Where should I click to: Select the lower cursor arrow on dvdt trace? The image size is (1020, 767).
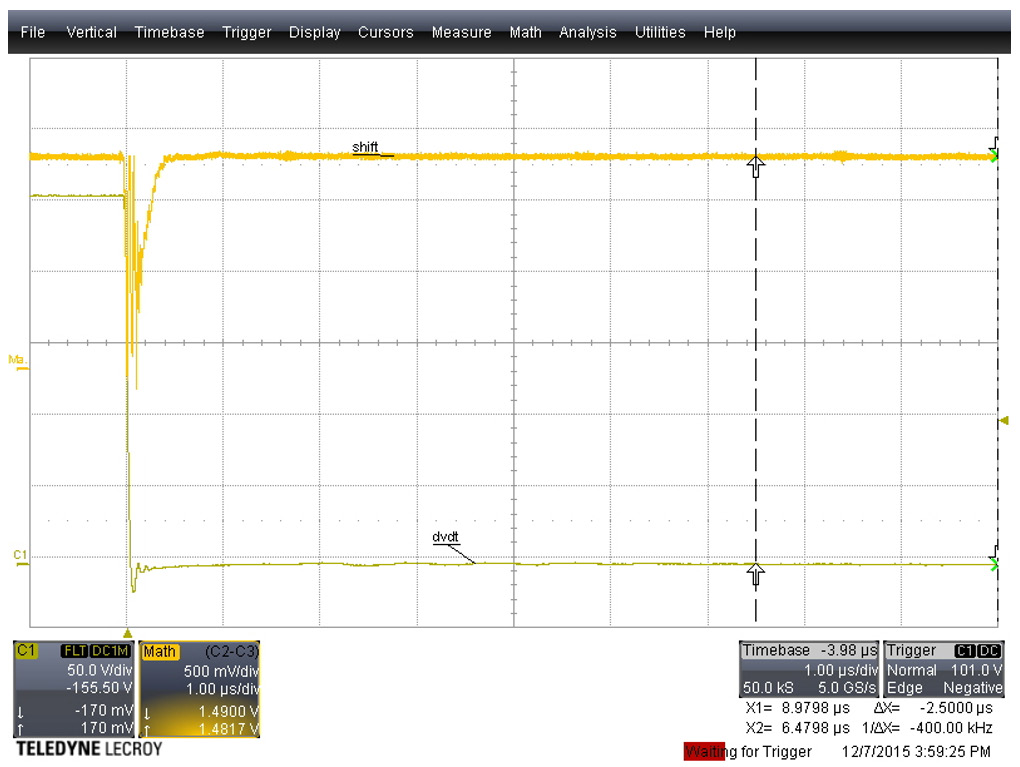(x=756, y=573)
